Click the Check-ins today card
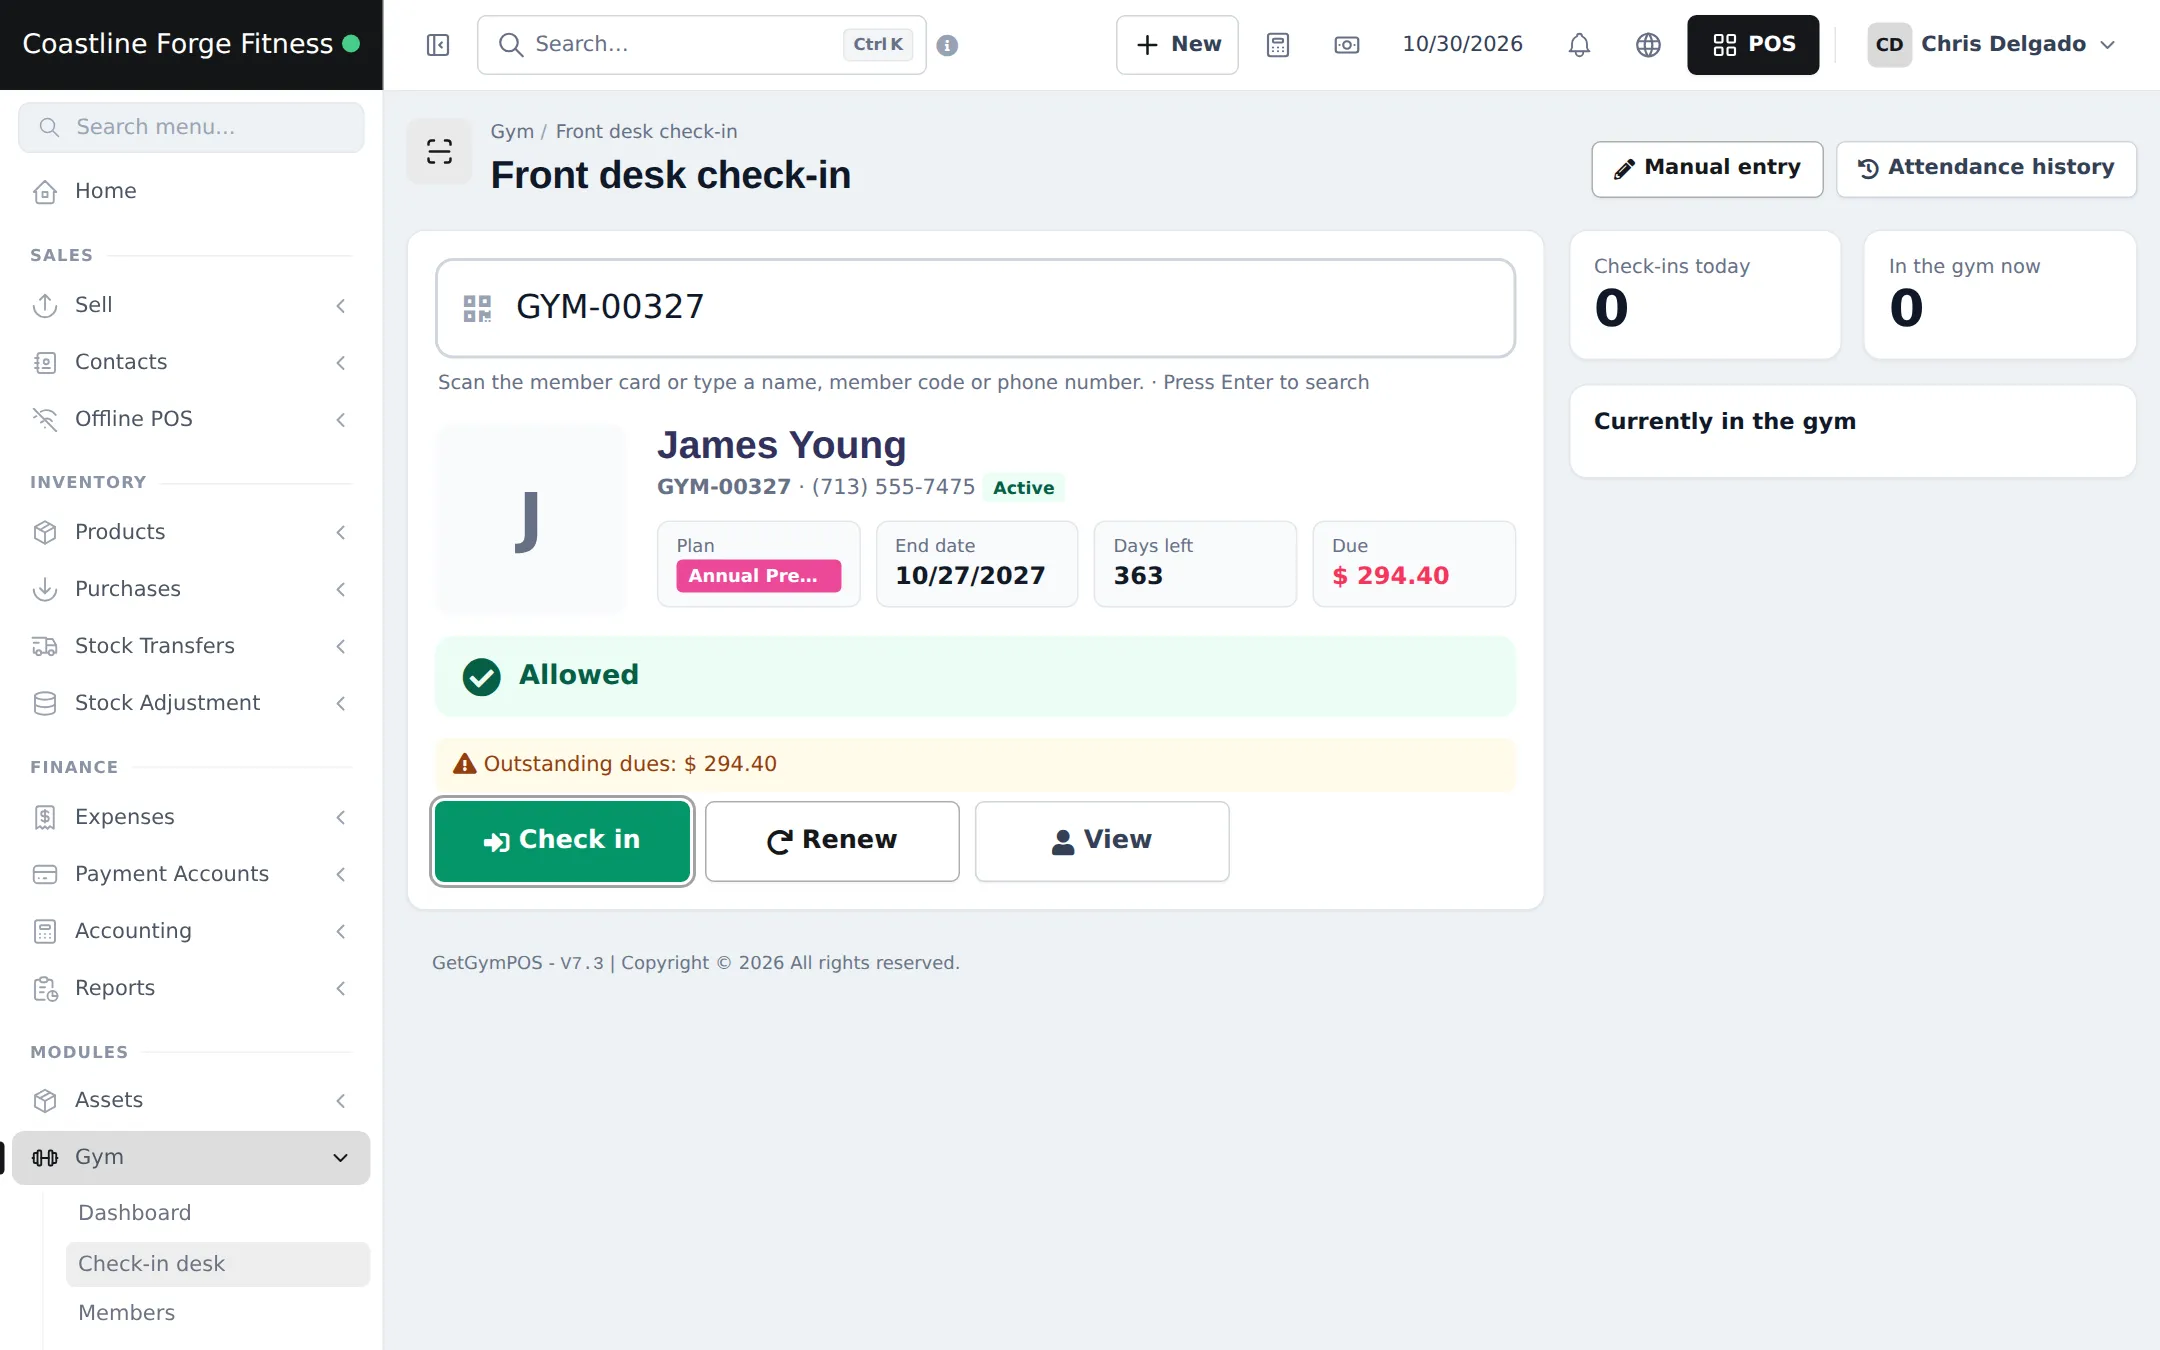This screenshot has width=2160, height=1350. click(1705, 295)
